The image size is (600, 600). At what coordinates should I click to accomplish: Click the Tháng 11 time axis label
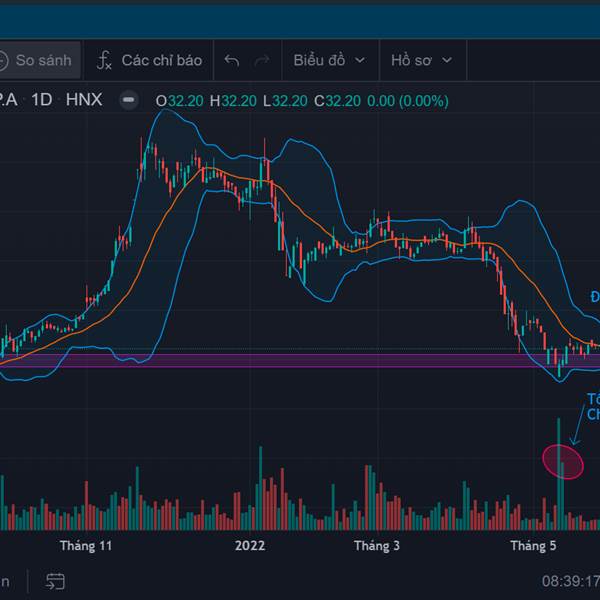click(x=86, y=546)
